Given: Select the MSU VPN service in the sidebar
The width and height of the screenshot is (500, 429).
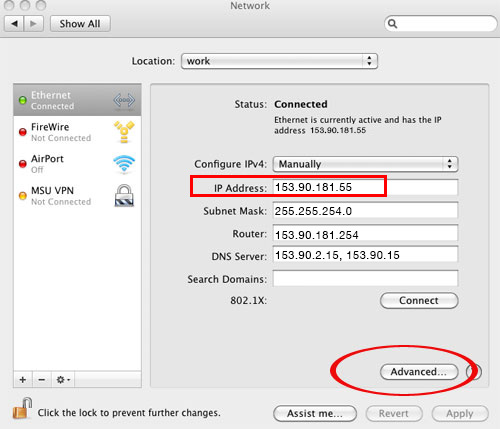Looking at the screenshot, I should coord(77,196).
